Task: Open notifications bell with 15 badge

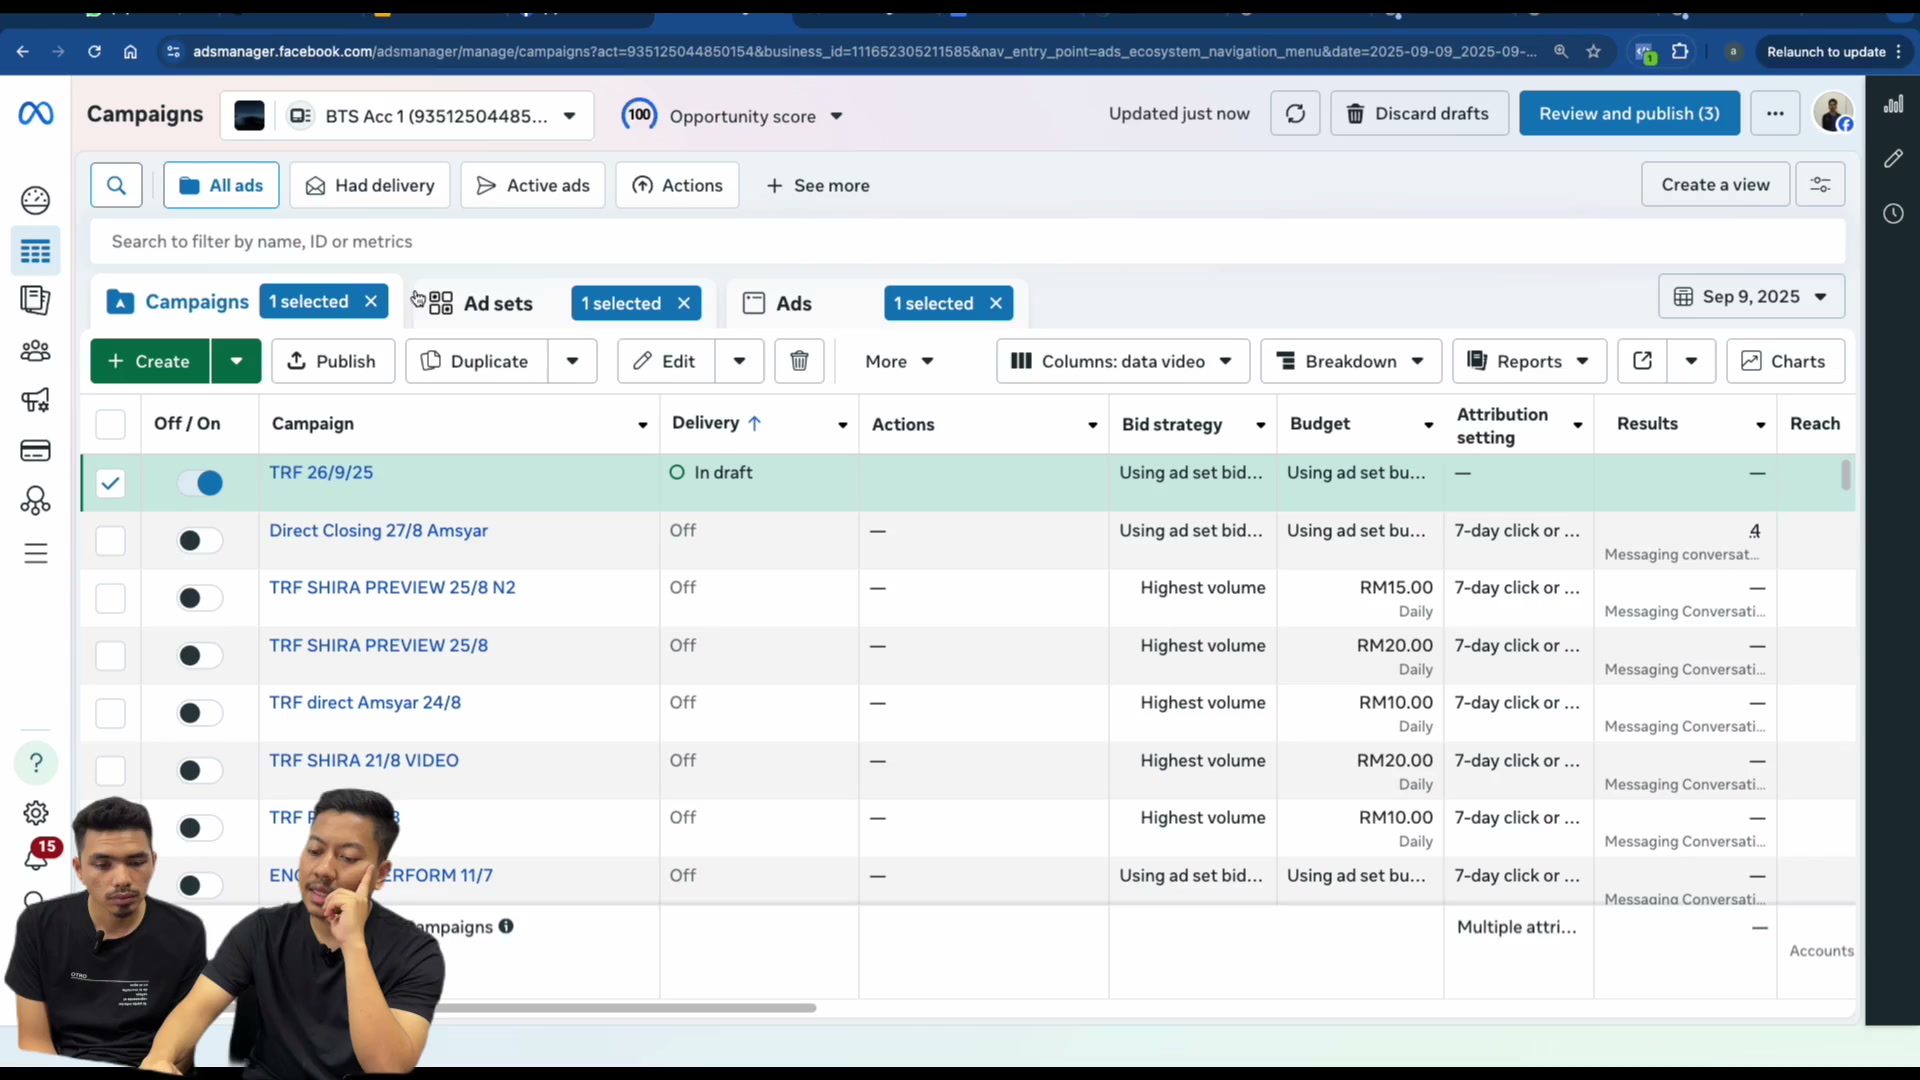Action: [38, 856]
